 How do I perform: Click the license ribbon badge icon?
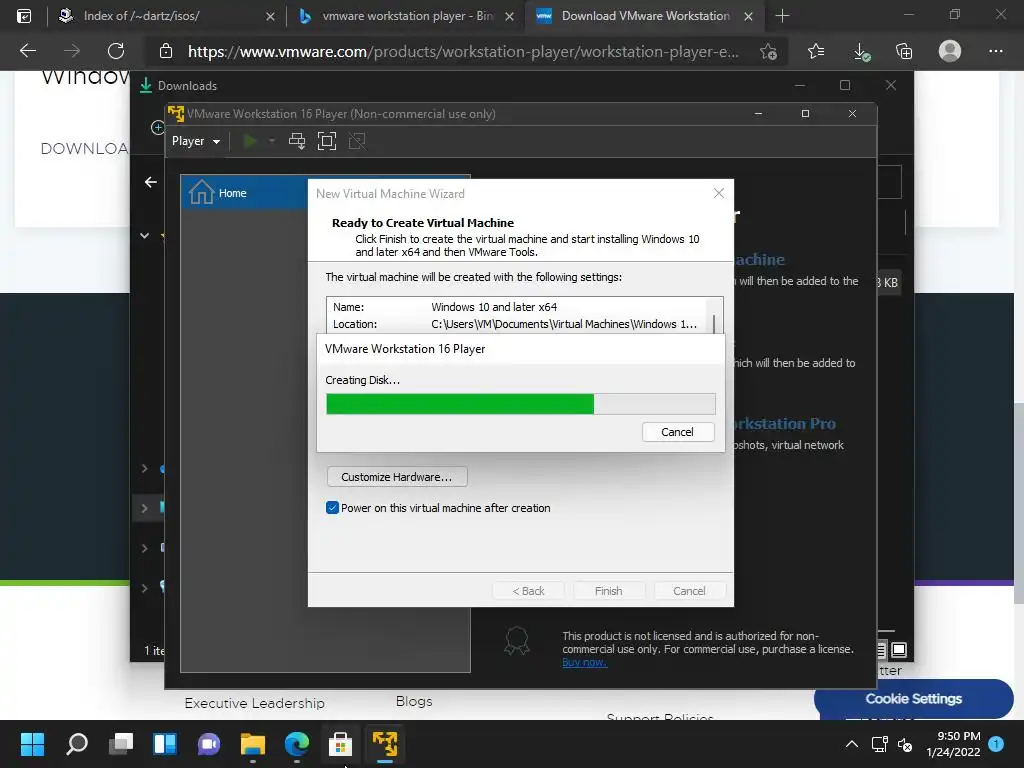tap(517, 641)
